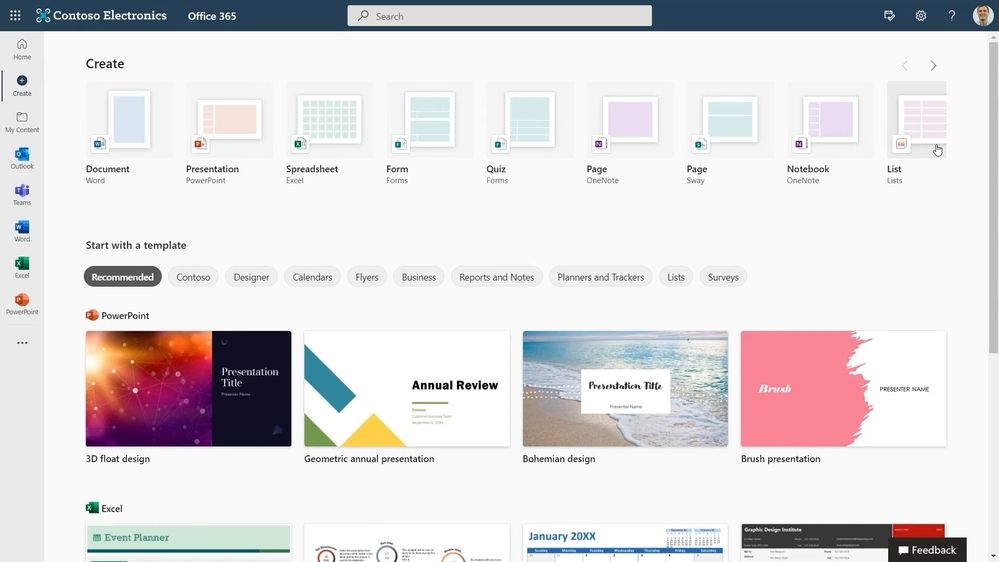Screen dimensions: 999x562
Task: Create a new PowerPoint Presentation
Action: pyautogui.click(x=229, y=133)
